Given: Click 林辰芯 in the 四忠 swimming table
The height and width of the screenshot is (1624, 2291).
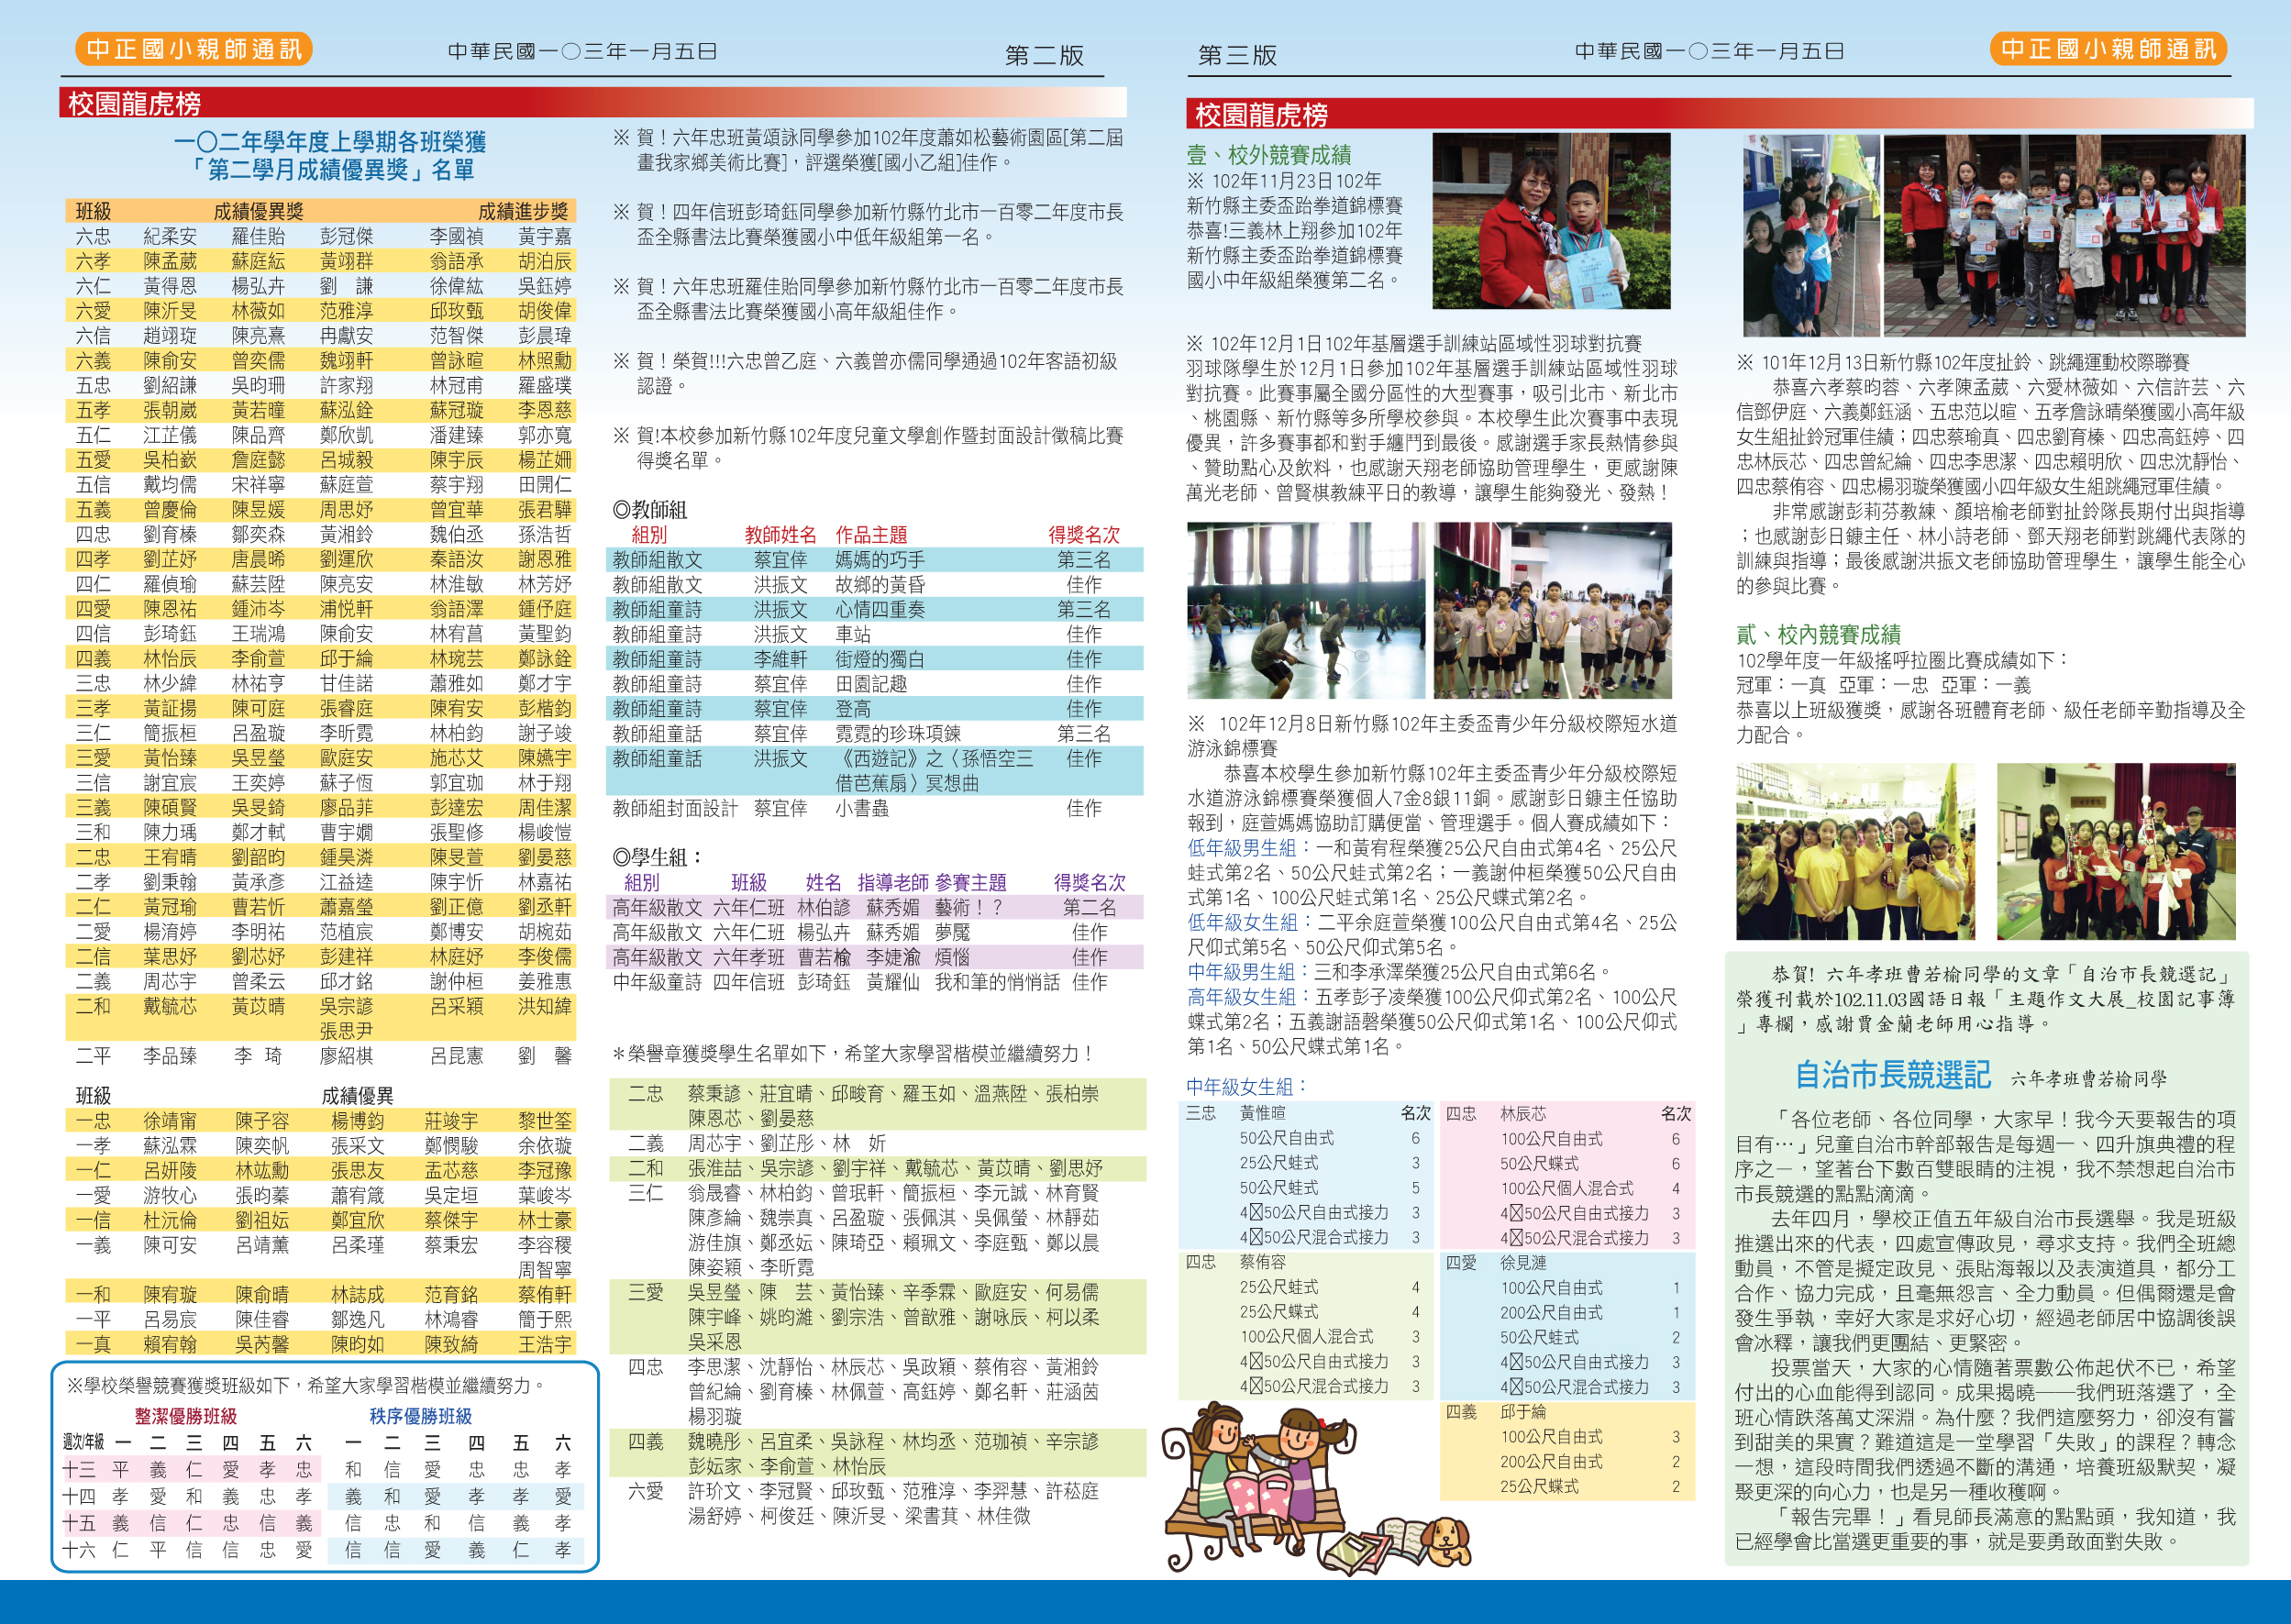Looking at the screenshot, I should point(1523,1113).
